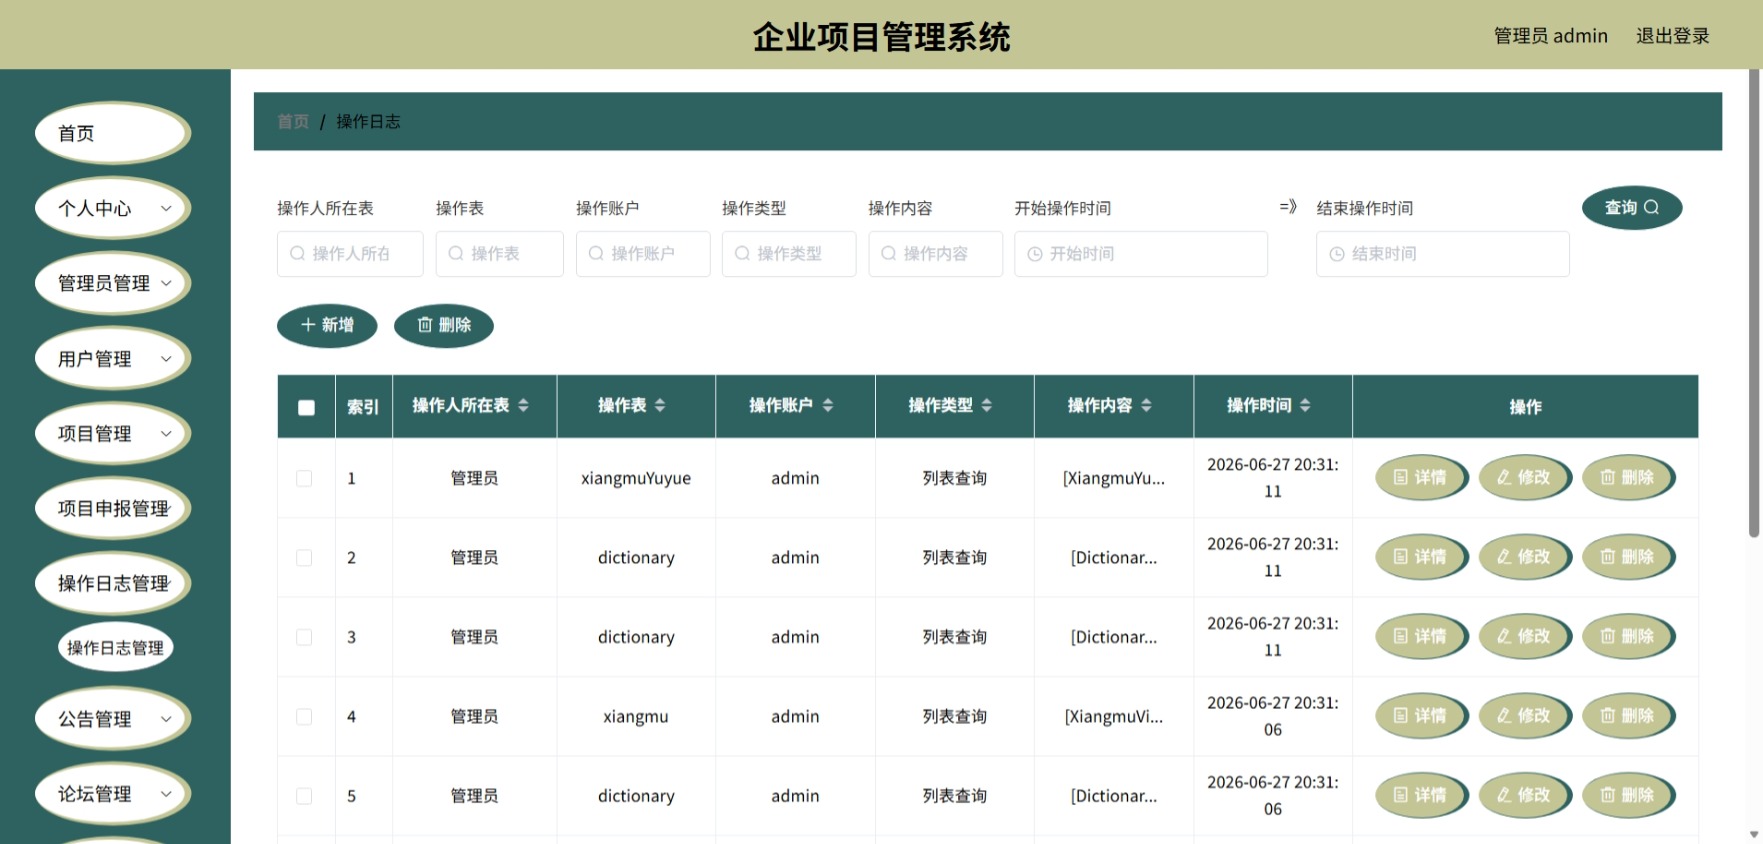Click the 首页 breadcrumb link
This screenshot has width=1763, height=844.
pos(293,121)
